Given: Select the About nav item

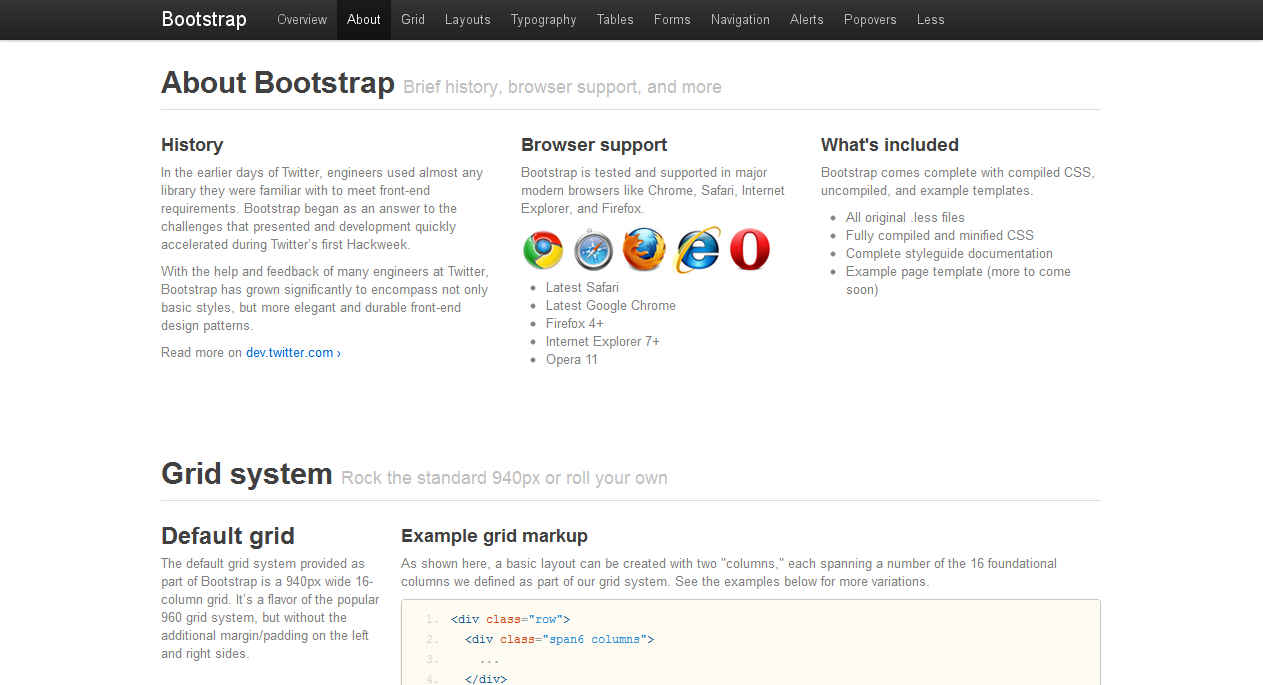Looking at the screenshot, I should pyautogui.click(x=364, y=19).
